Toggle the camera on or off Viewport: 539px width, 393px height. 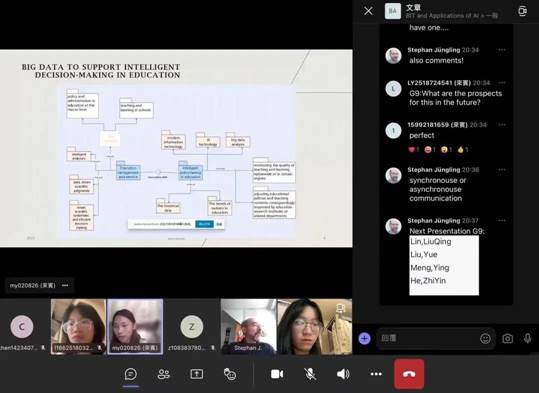pyautogui.click(x=277, y=374)
